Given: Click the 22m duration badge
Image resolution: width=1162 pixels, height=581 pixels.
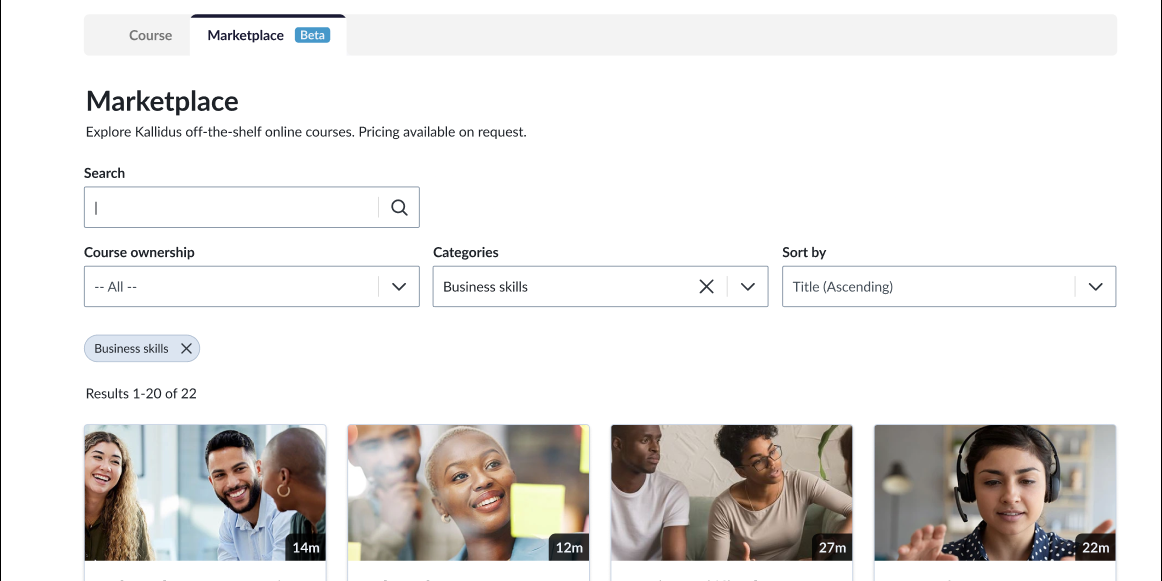Looking at the screenshot, I should (1095, 548).
